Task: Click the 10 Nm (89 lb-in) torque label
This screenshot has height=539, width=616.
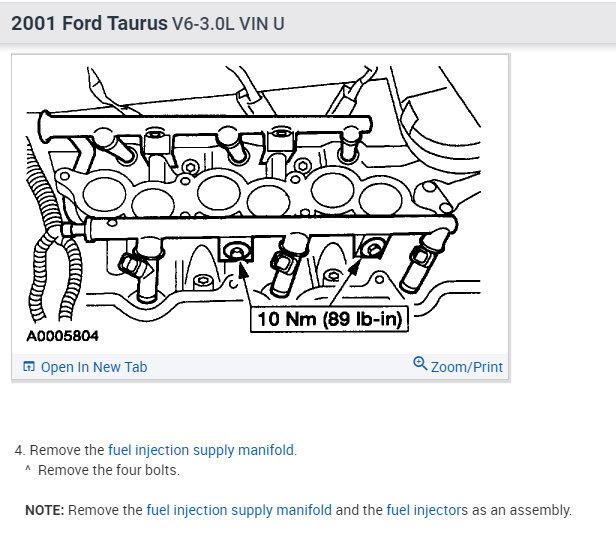Action: click(328, 320)
